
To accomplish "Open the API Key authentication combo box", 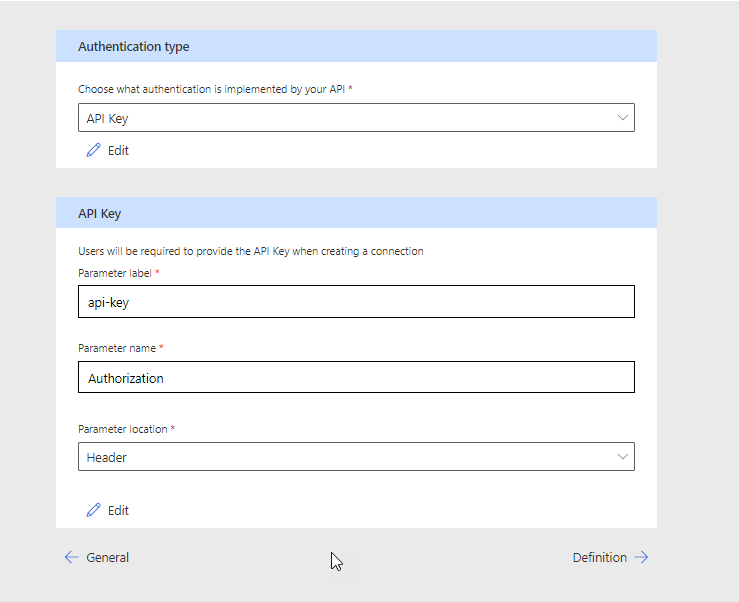I will click(340, 118).
